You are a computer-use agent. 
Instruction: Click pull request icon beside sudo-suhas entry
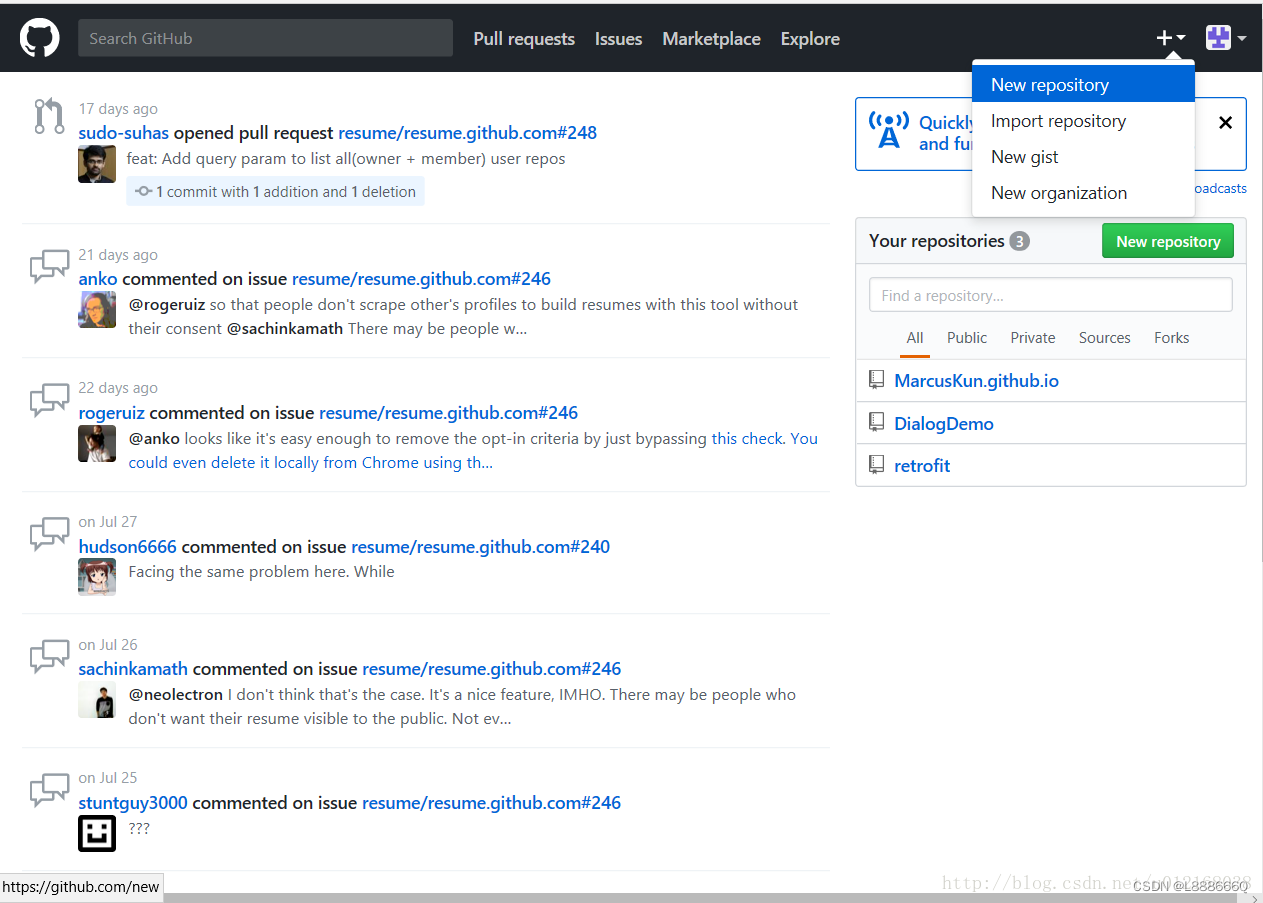[x=49, y=116]
